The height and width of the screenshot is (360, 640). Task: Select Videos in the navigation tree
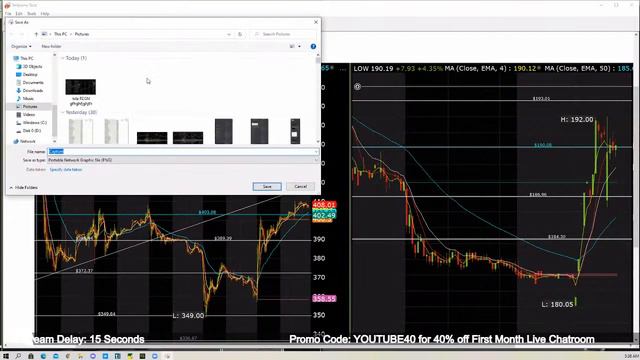(26, 115)
